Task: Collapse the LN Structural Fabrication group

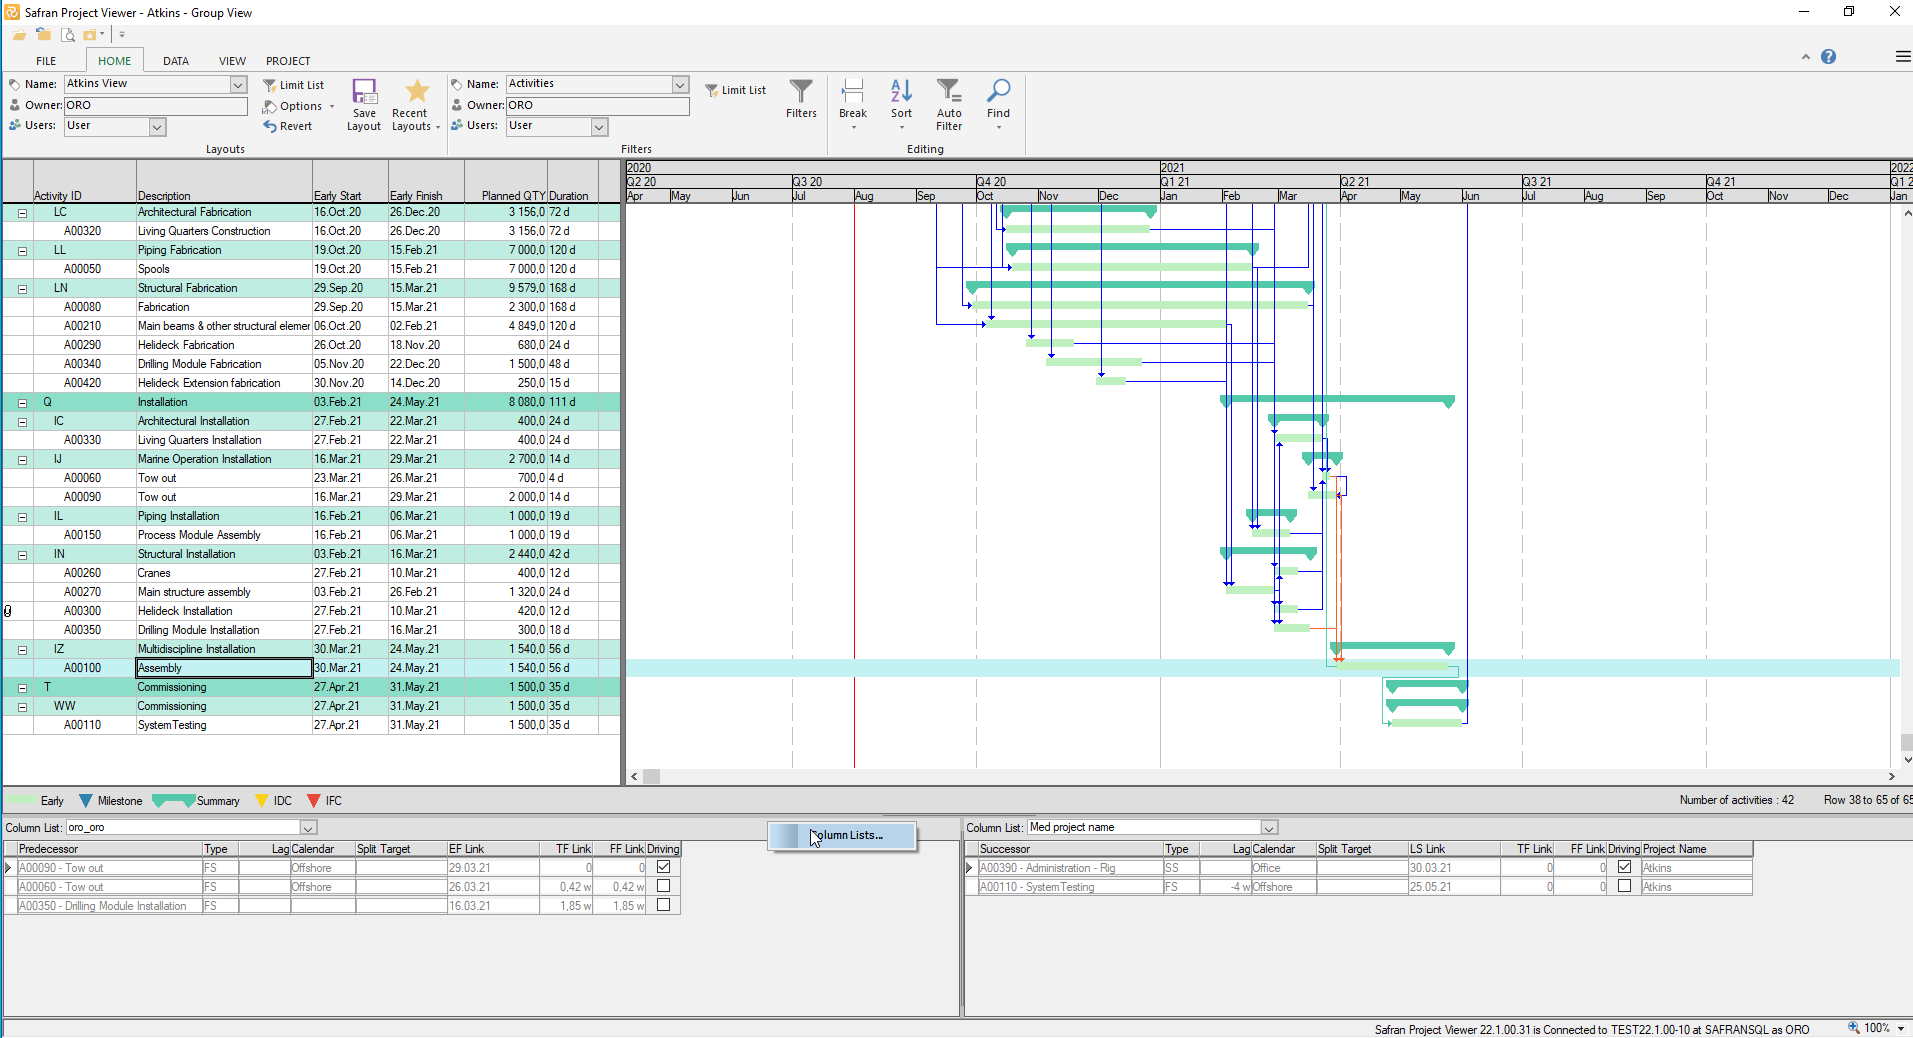Action: [x=22, y=289]
